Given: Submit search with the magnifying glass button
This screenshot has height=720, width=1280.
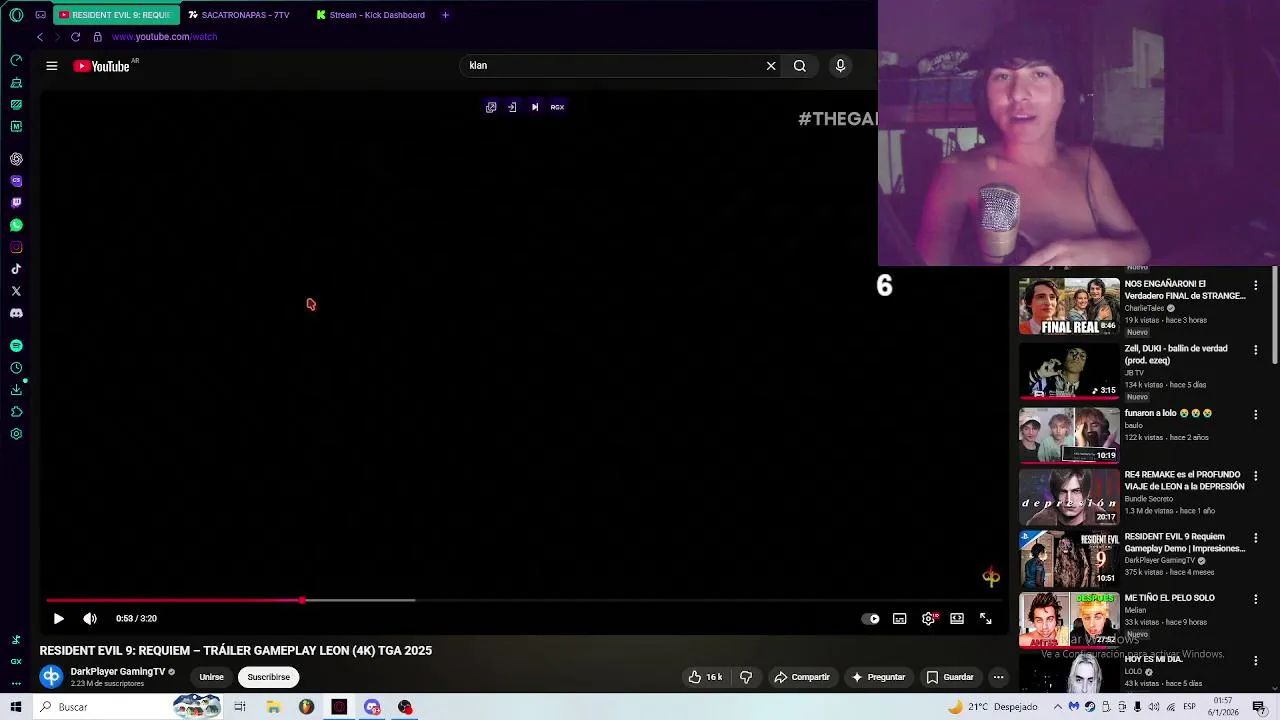Looking at the screenshot, I should click(800, 66).
